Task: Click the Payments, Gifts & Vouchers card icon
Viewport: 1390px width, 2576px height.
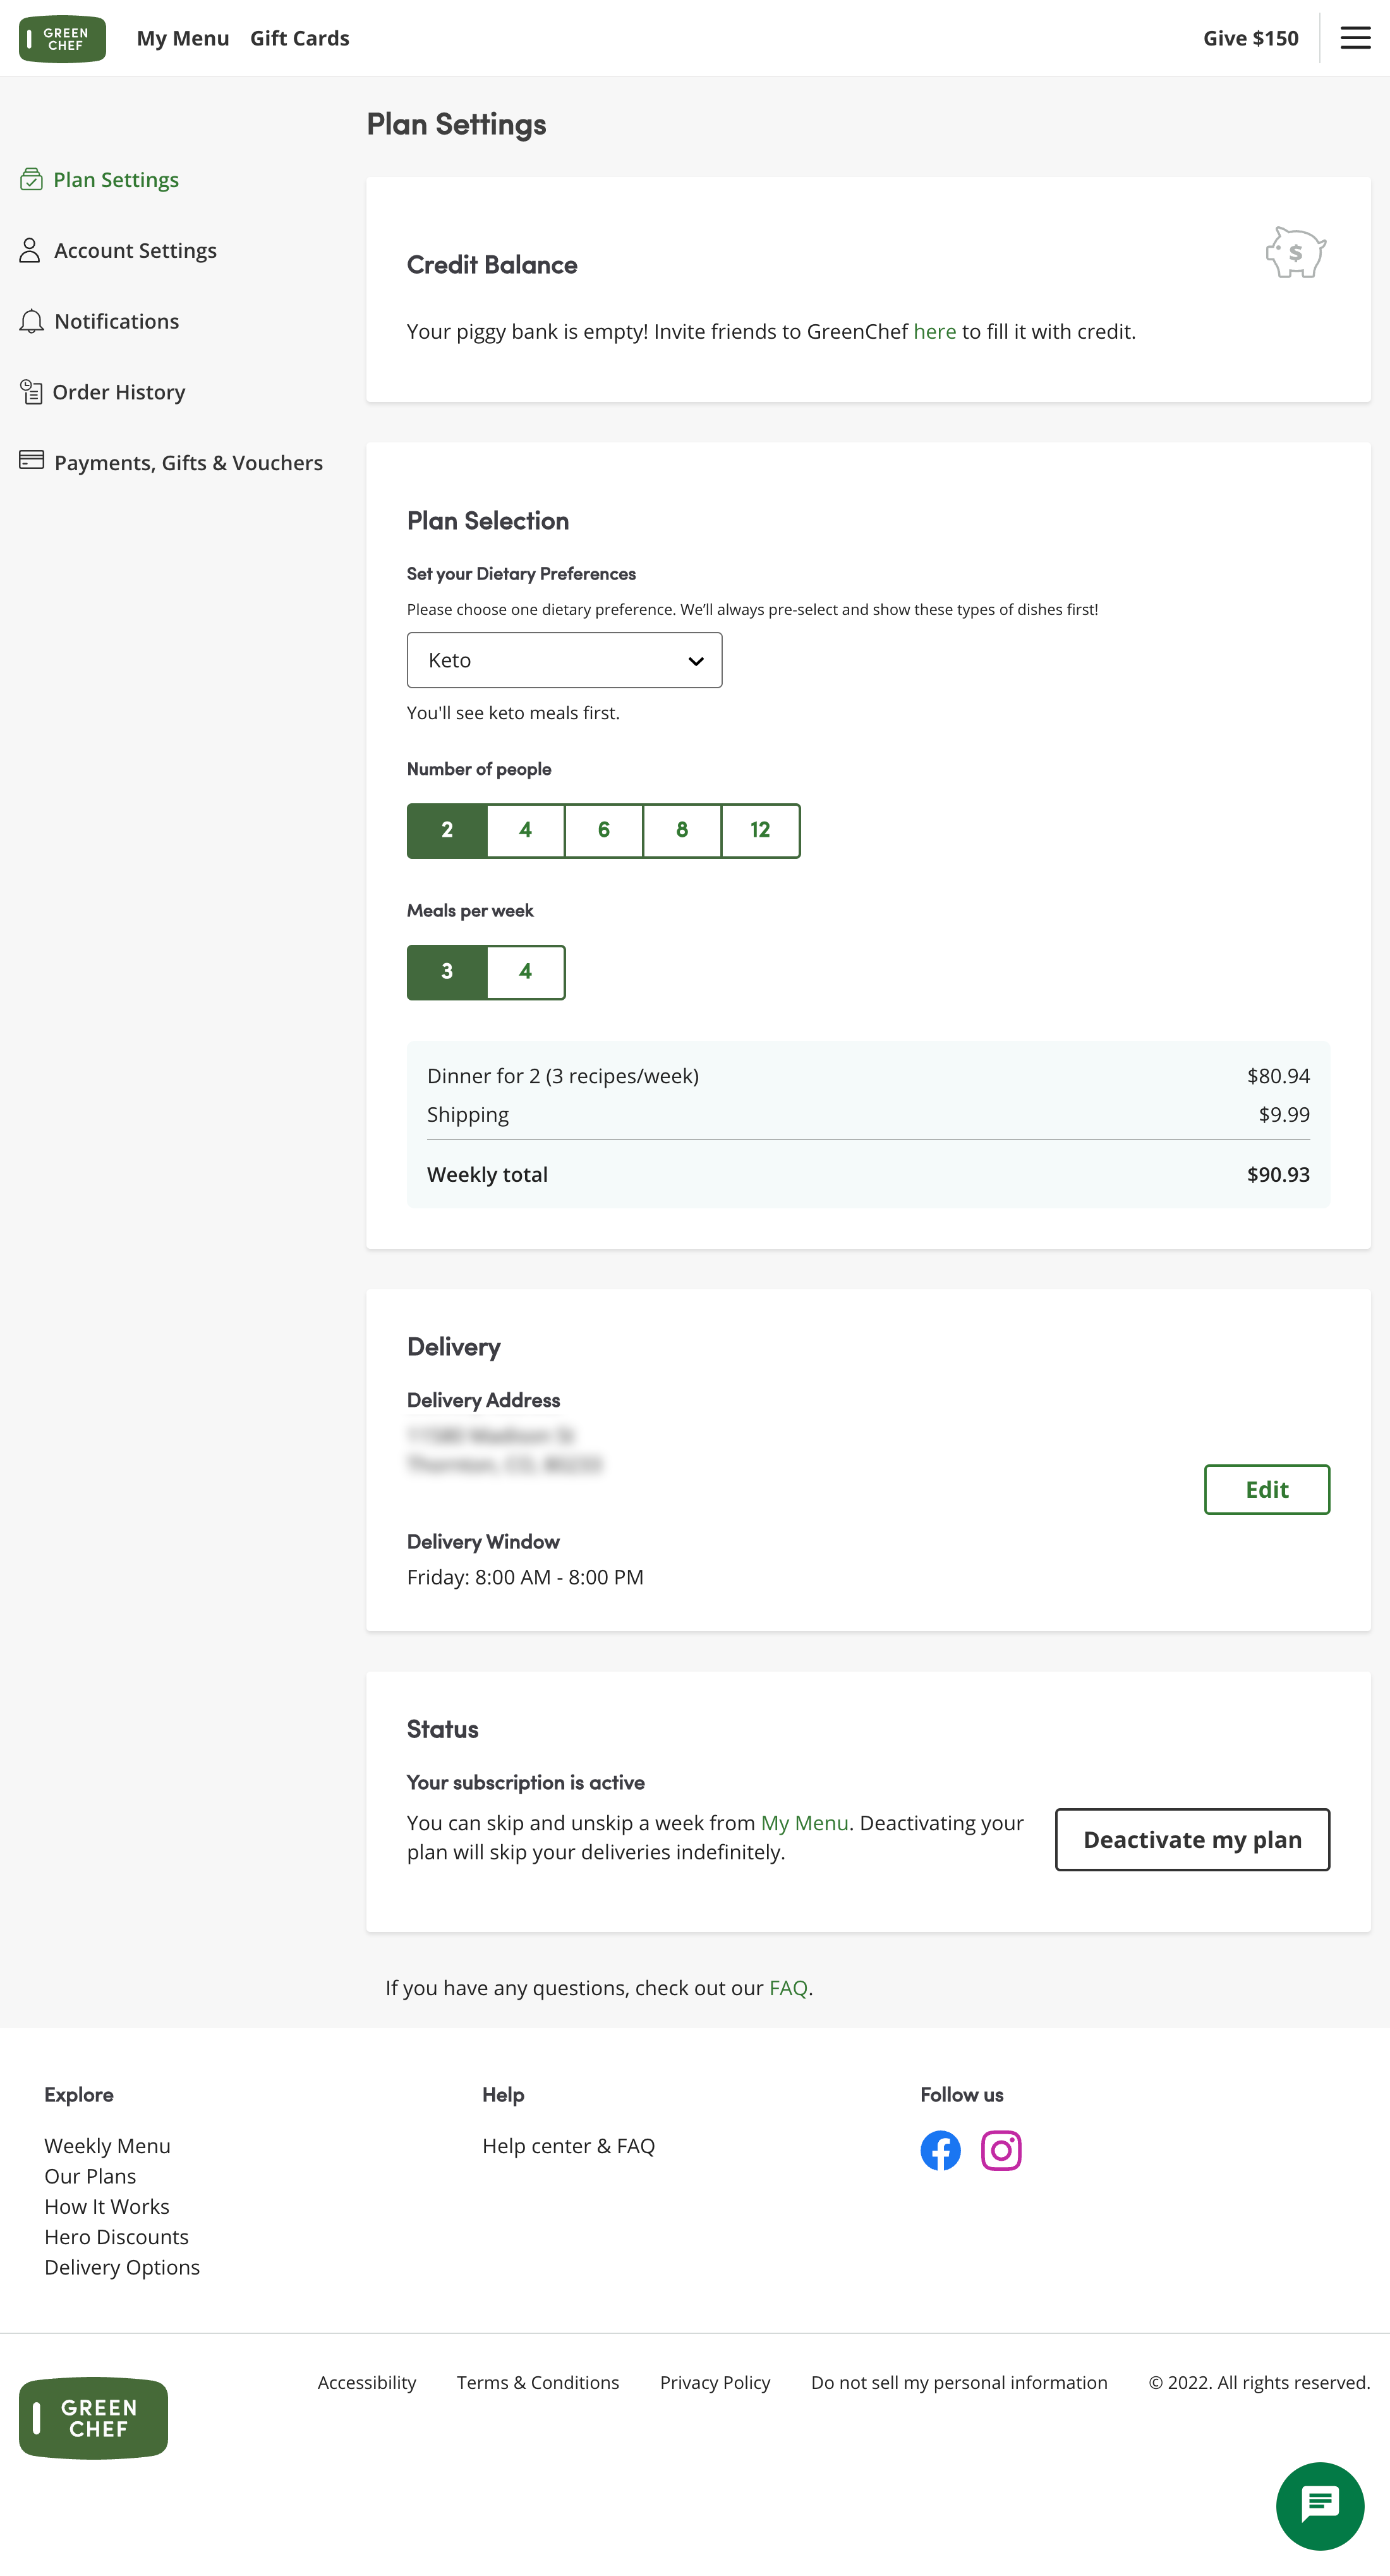Action: tap(30, 461)
